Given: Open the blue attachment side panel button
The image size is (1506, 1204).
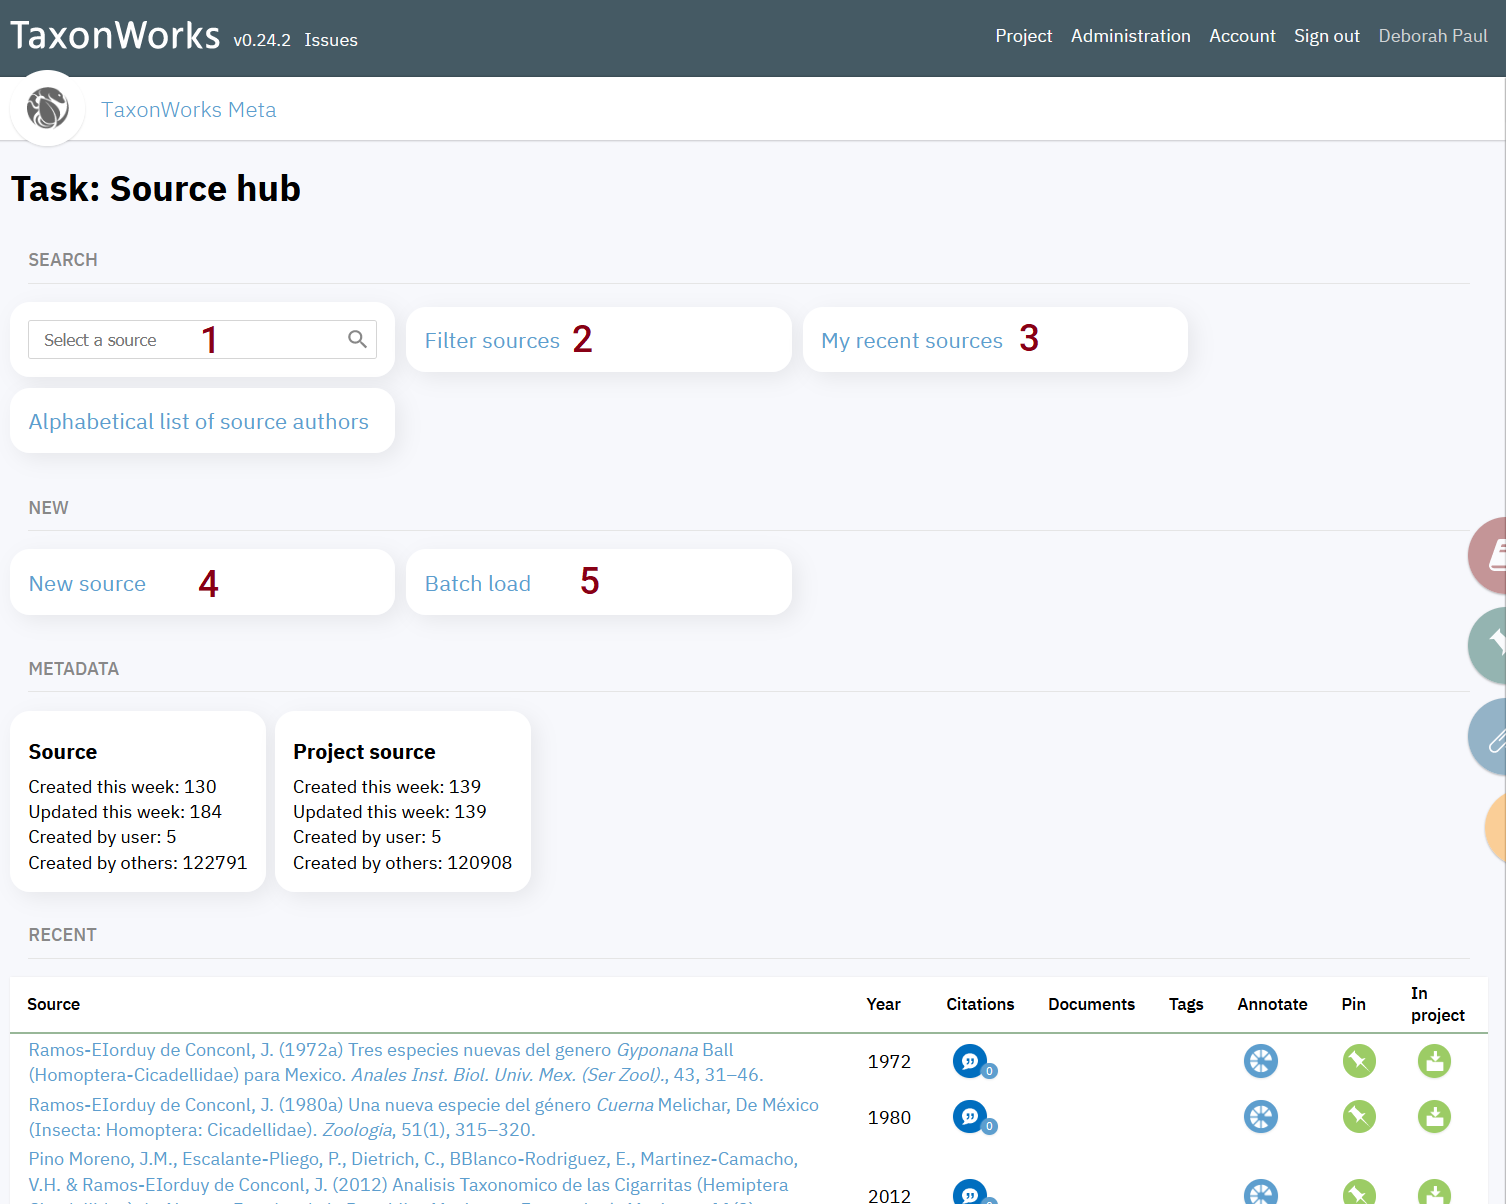Looking at the screenshot, I should click(x=1488, y=737).
